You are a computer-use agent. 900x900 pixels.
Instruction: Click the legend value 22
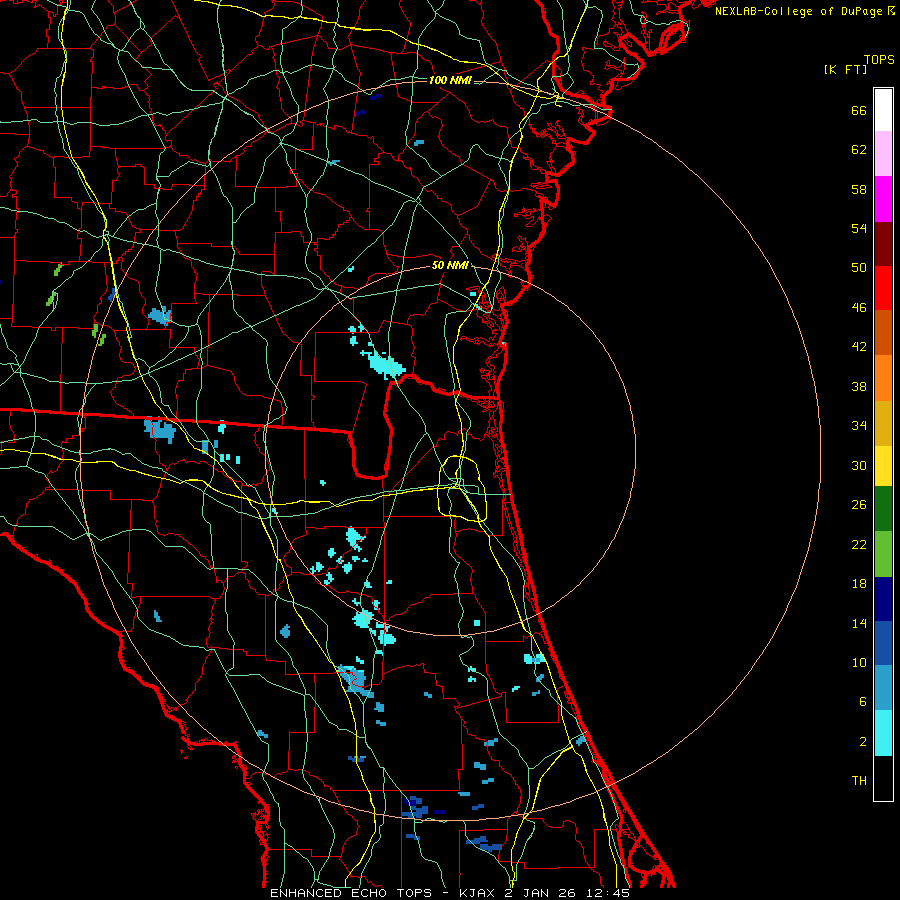[x=859, y=545]
